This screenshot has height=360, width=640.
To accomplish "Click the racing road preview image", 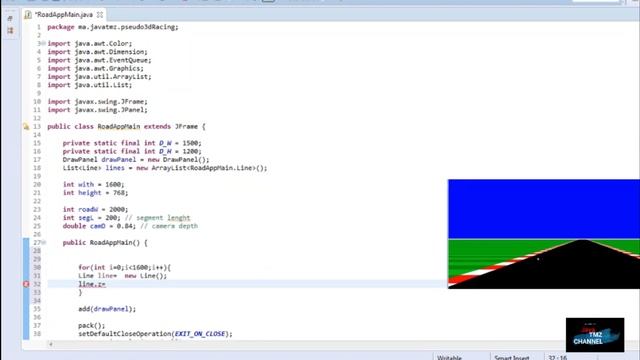I will [544, 234].
